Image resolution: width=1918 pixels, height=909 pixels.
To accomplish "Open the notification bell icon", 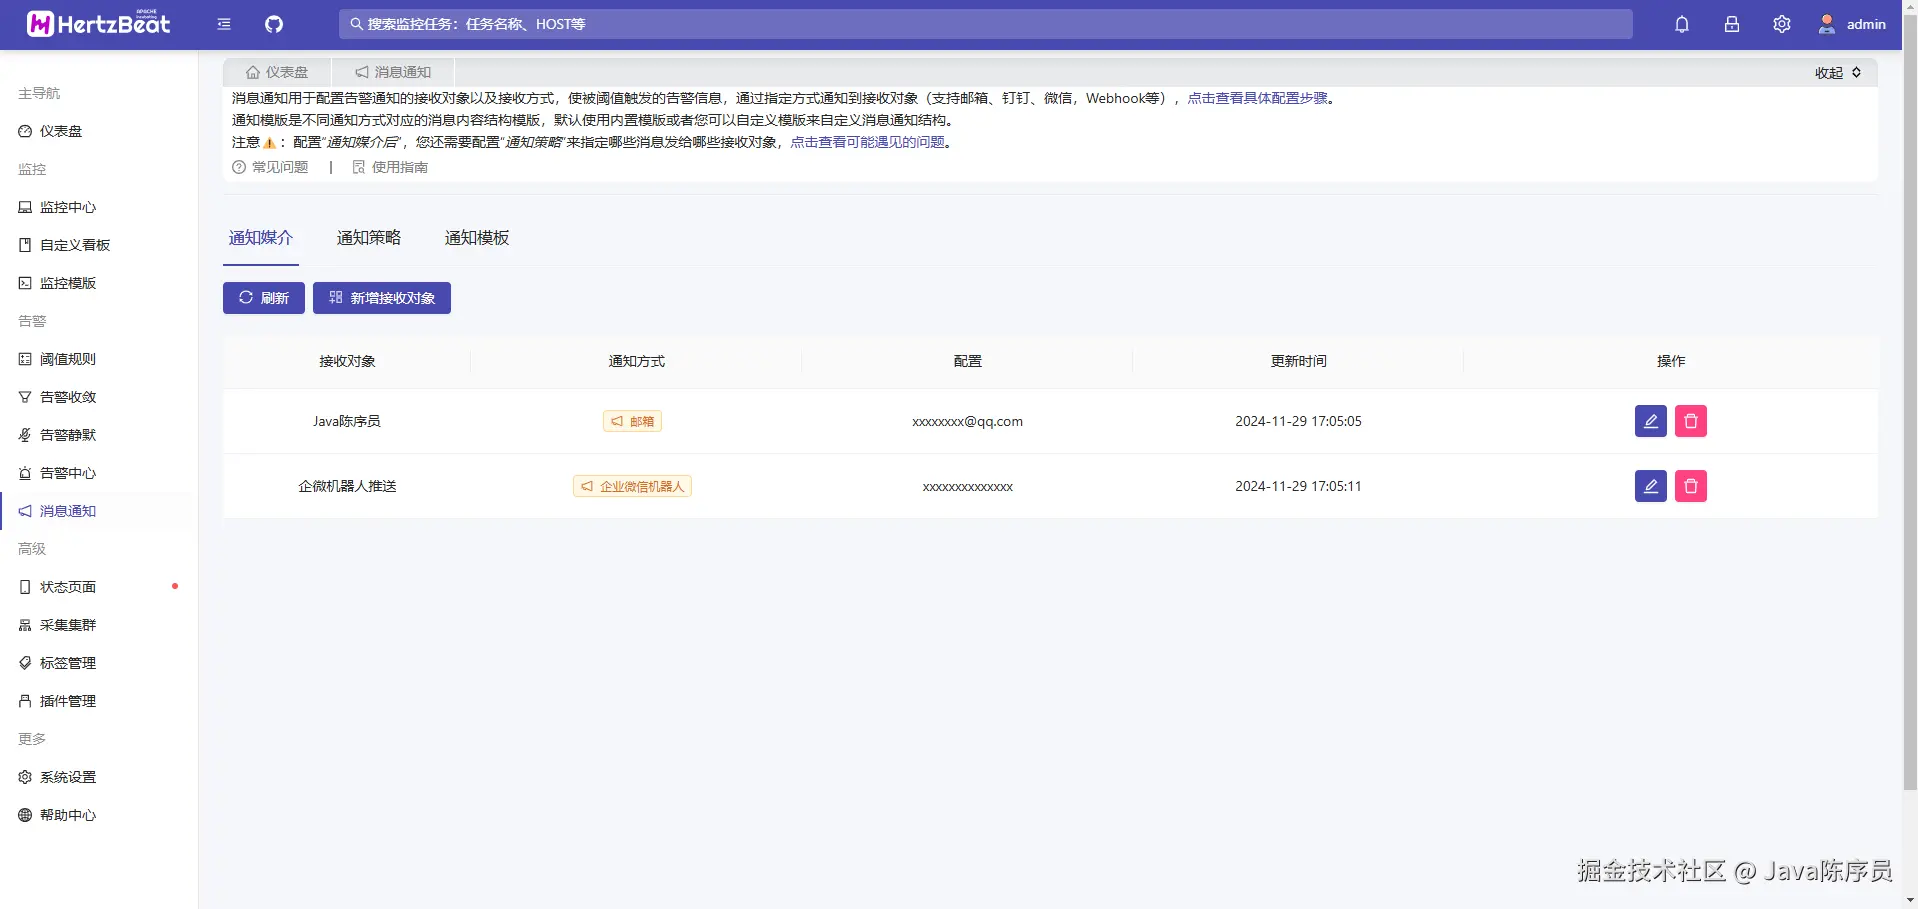I will [x=1682, y=24].
